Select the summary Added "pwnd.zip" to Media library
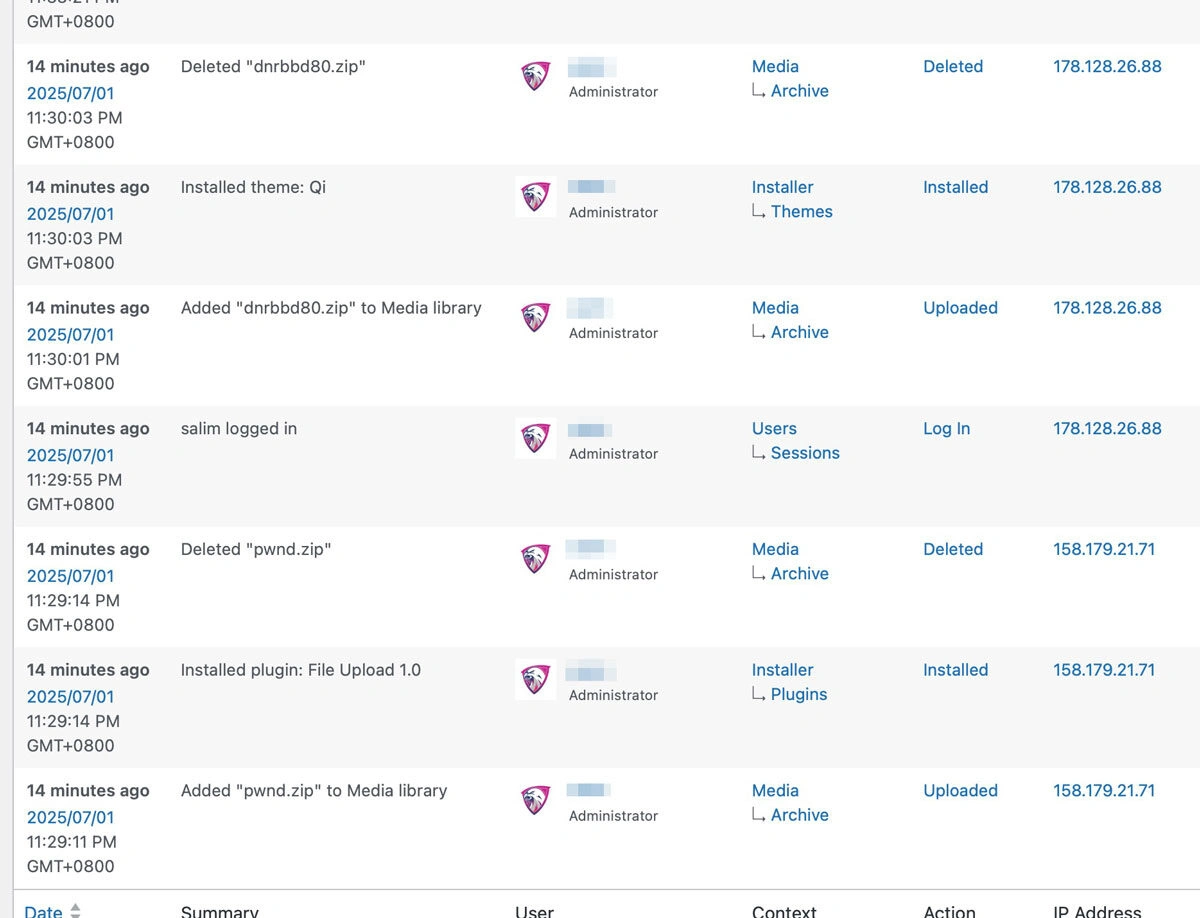The image size is (1200, 918). (x=314, y=791)
